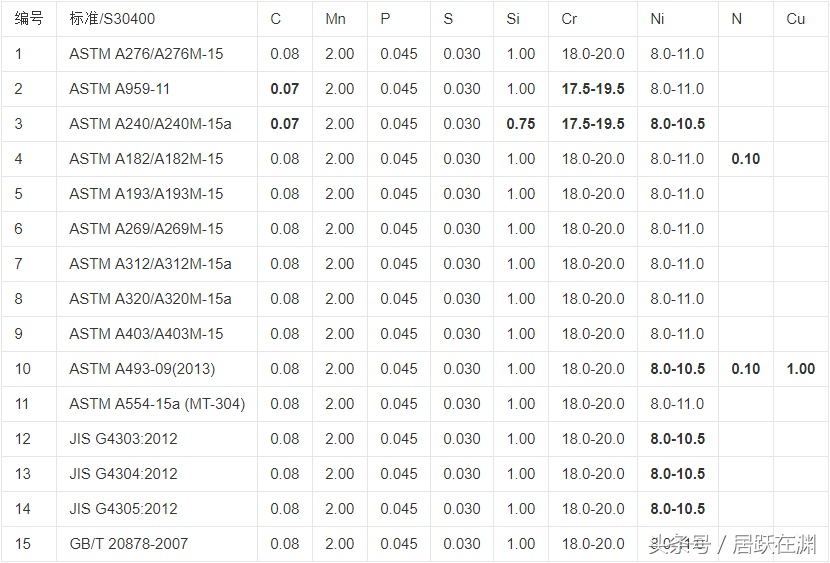The width and height of the screenshot is (830, 563).
Task: Click the bold 1.00 Cu value
Action: (x=800, y=369)
